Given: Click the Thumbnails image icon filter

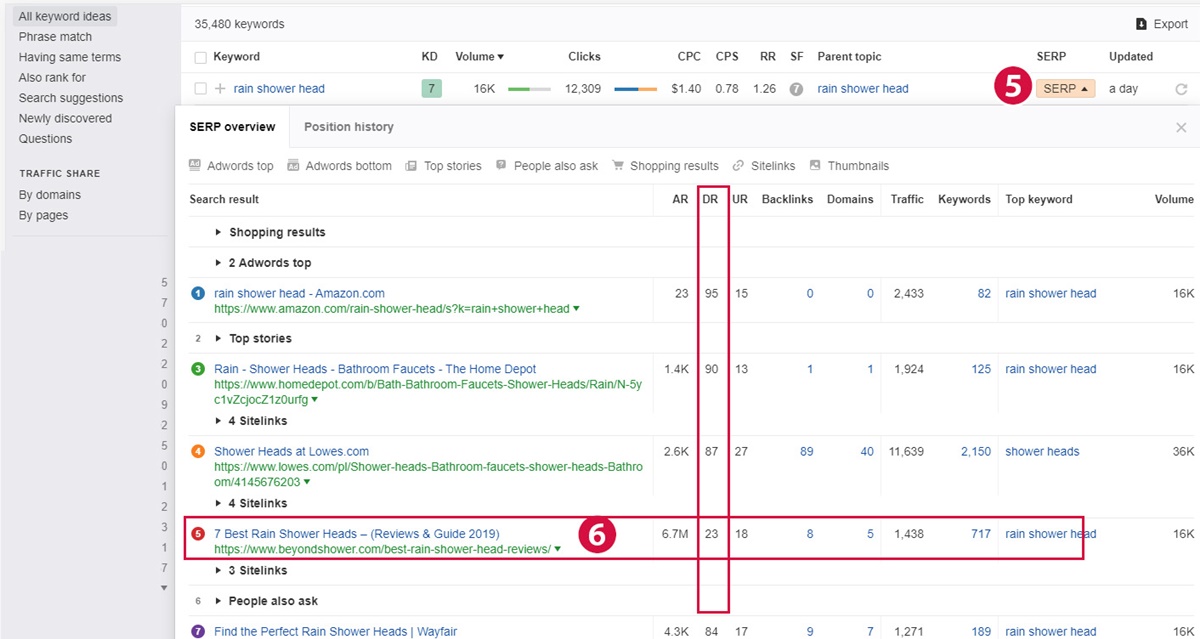Looking at the screenshot, I should coord(816,166).
